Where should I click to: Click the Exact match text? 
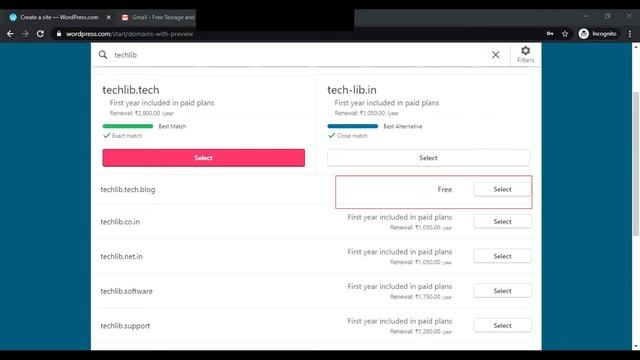(x=127, y=136)
